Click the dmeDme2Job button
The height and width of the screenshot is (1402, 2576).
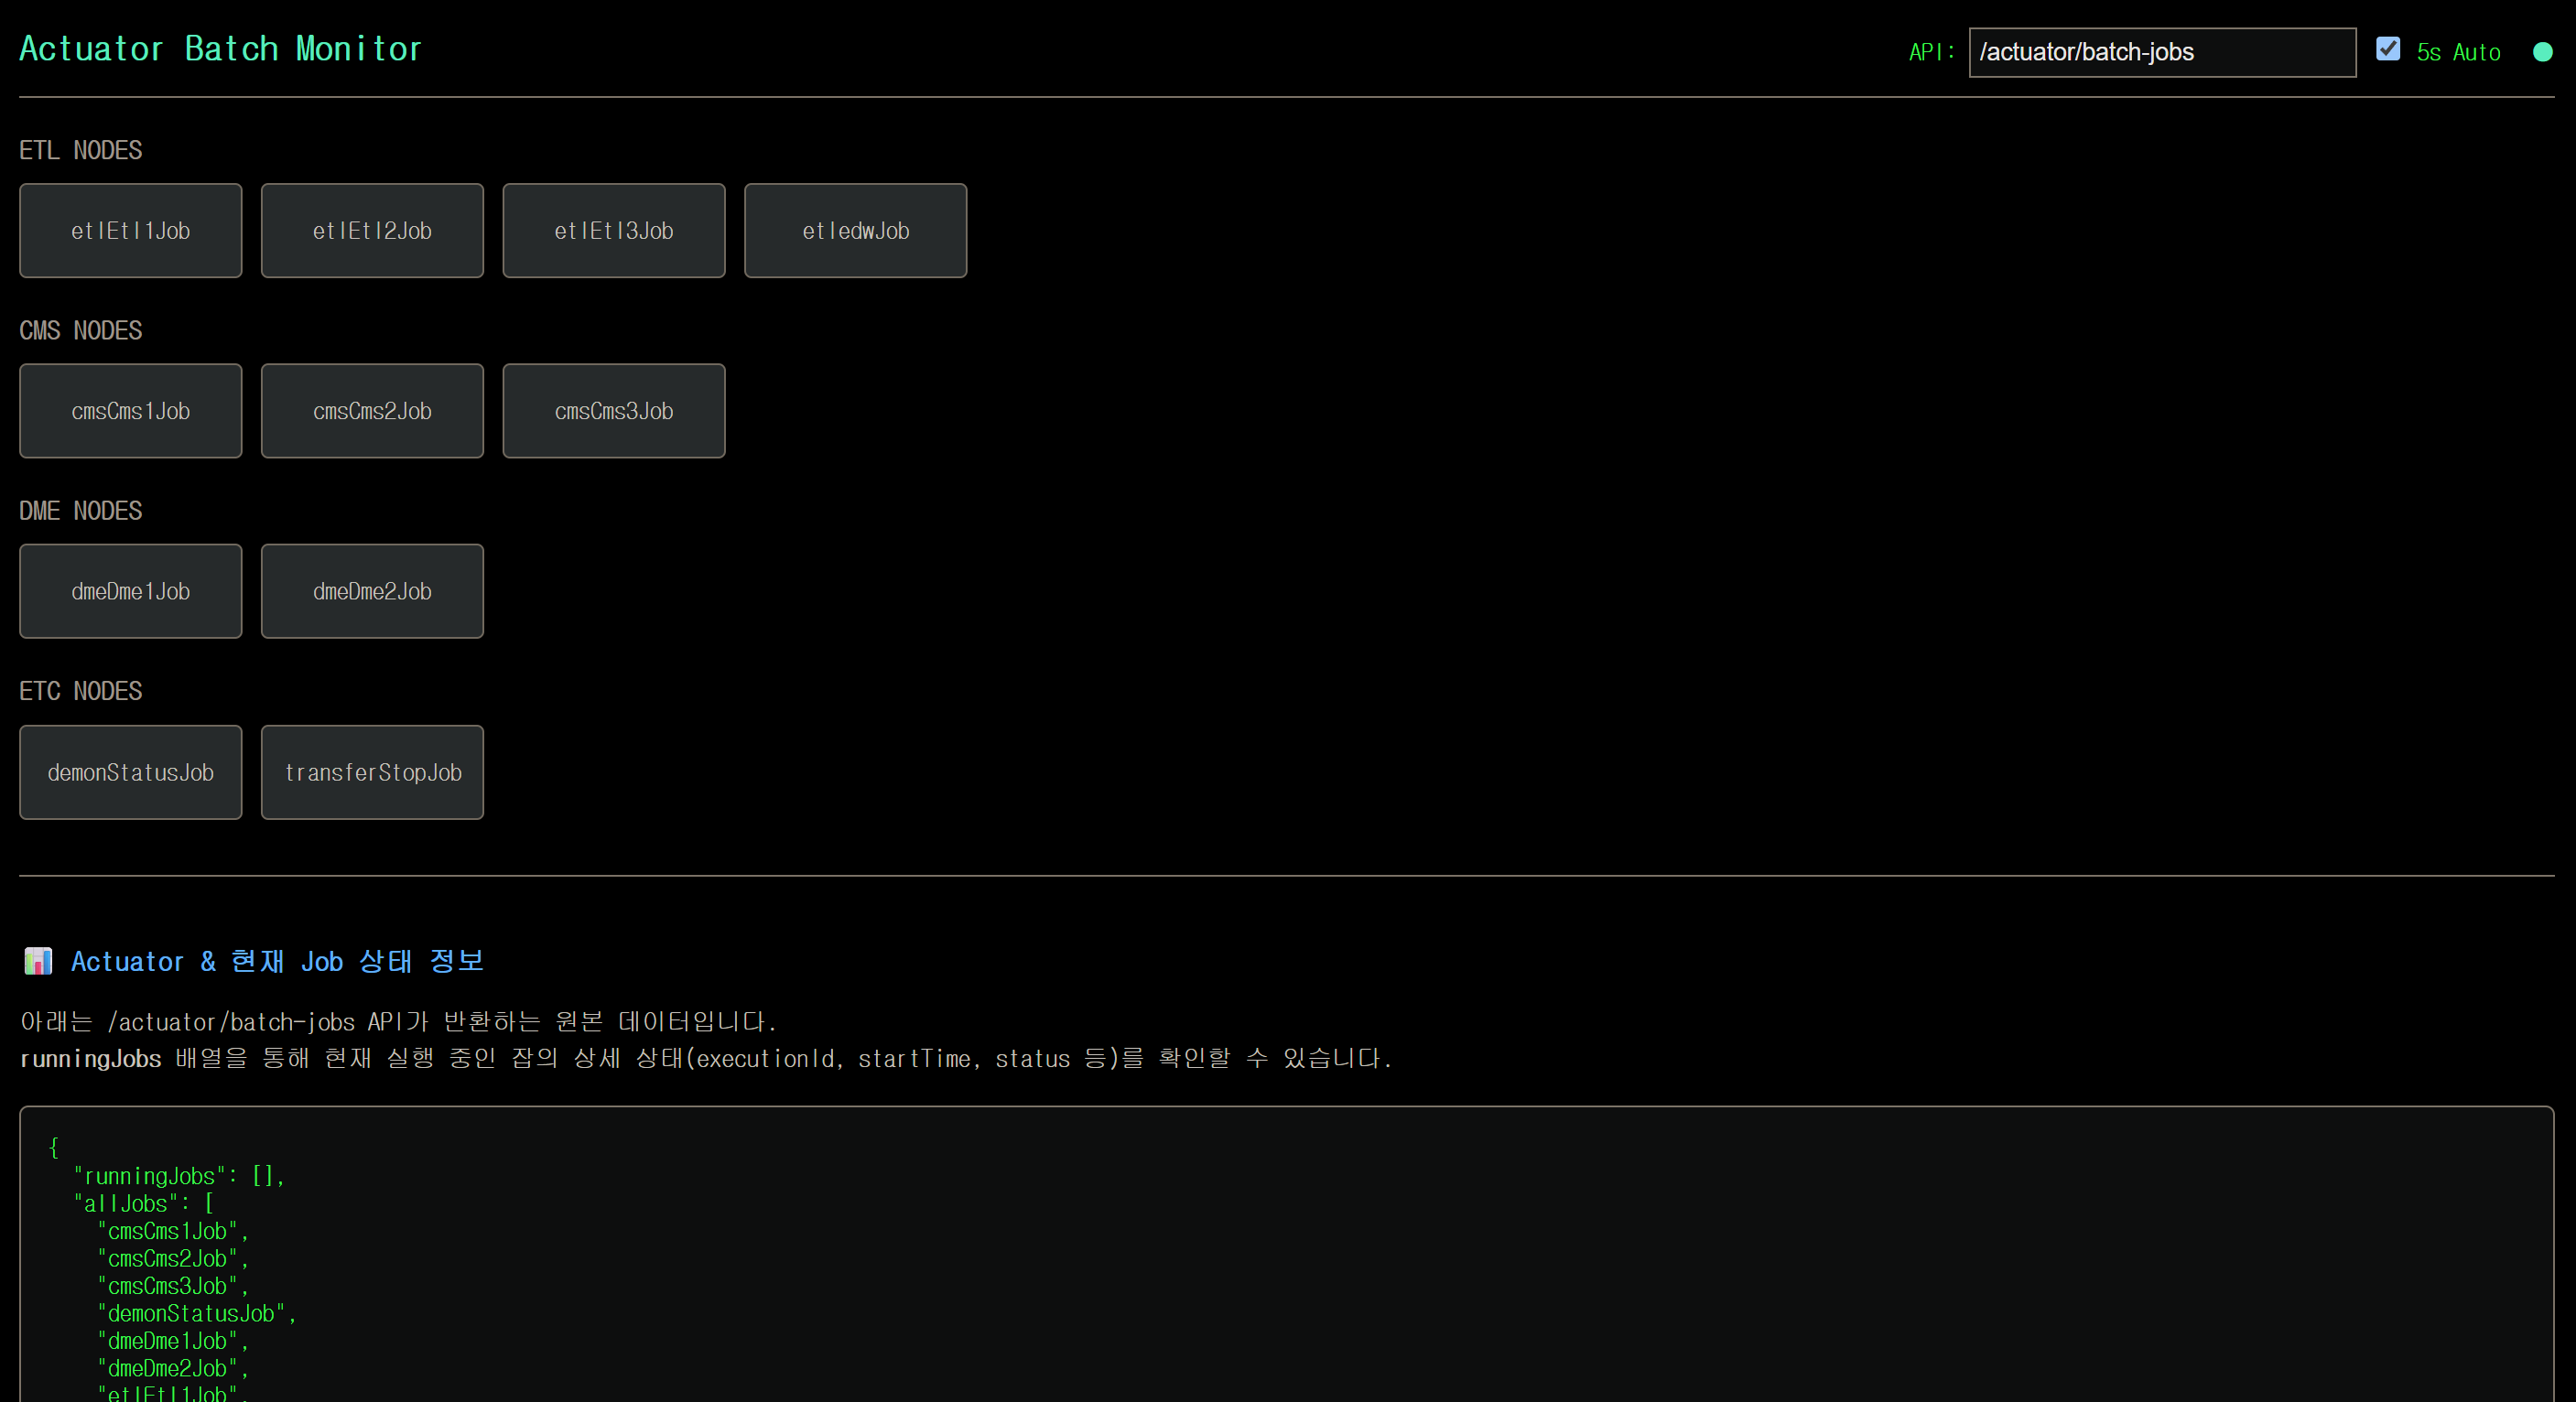click(x=372, y=591)
